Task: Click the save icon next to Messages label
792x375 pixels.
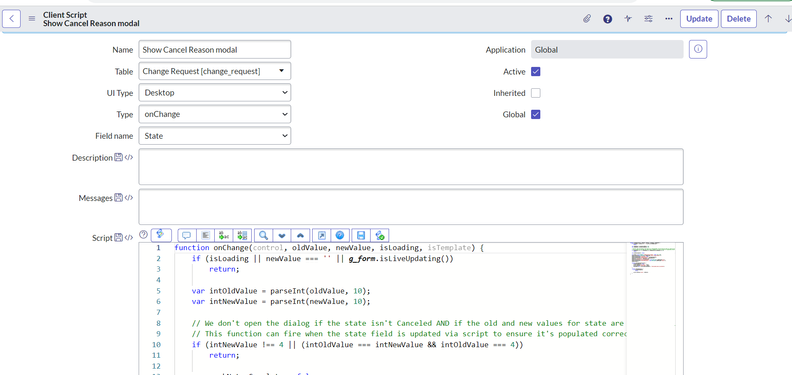Action: pyautogui.click(x=118, y=198)
